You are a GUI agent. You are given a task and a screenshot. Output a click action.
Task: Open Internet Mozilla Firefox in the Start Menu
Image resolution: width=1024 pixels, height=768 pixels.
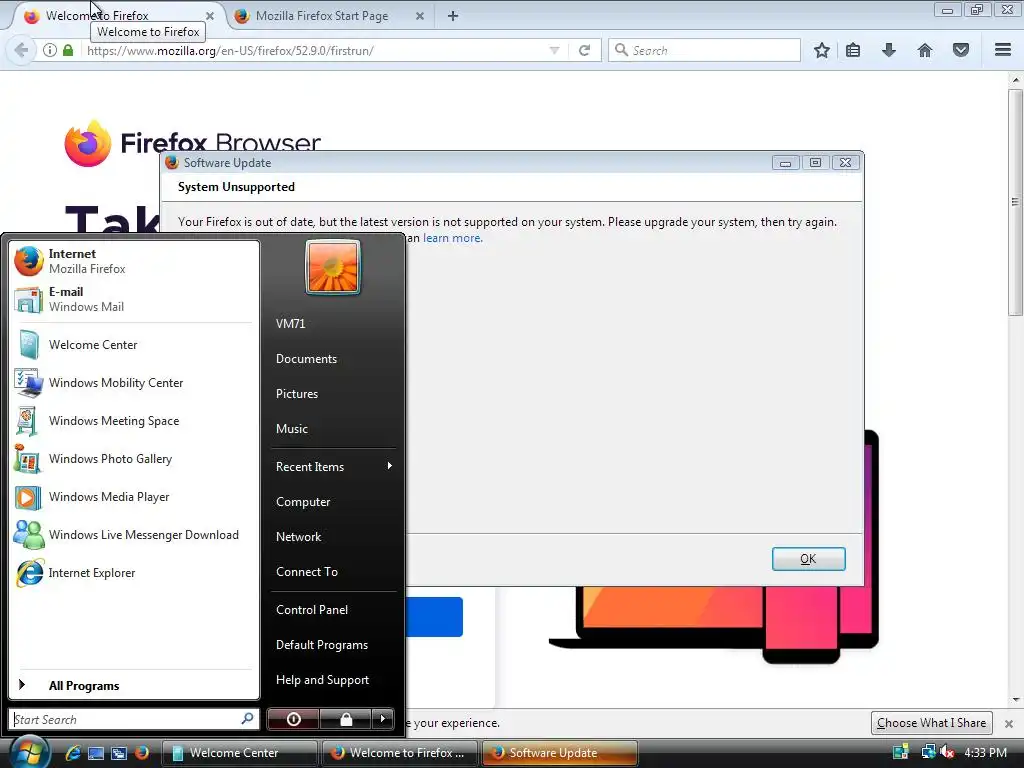(x=133, y=261)
